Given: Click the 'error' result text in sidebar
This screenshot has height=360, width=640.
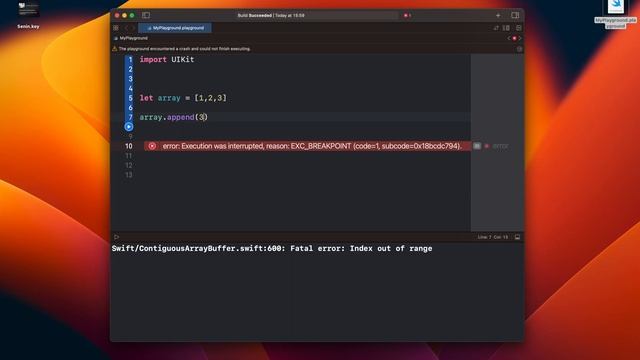Looking at the screenshot, I should coord(500,146).
